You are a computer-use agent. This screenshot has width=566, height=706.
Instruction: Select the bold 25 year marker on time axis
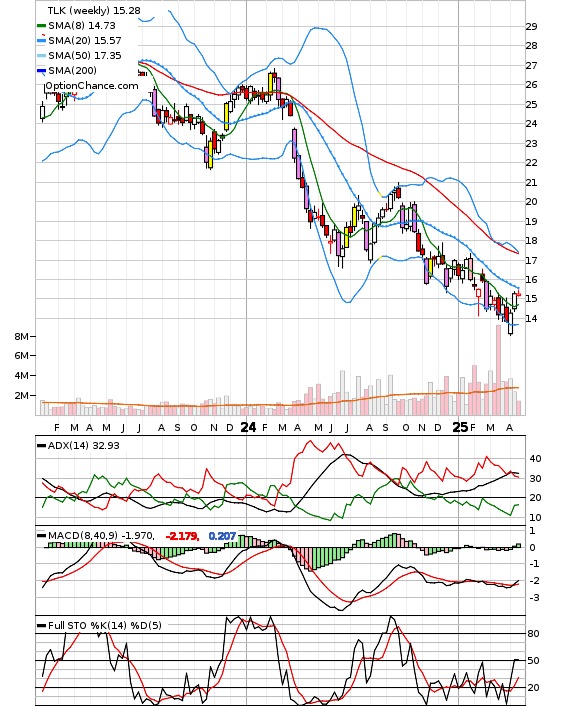point(460,427)
